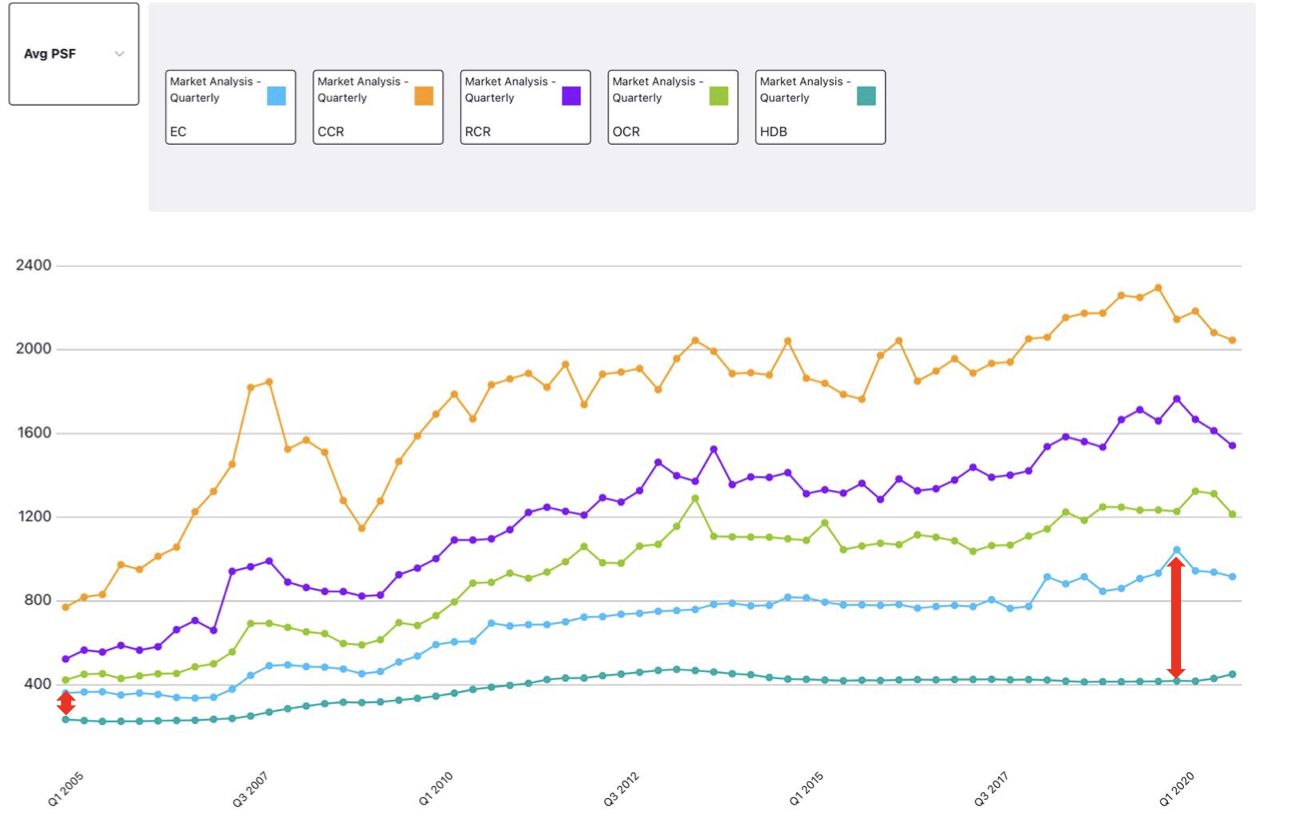Select the CCR legend card
1293x834 pixels.
pyautogui.click(x=377, y=106)
